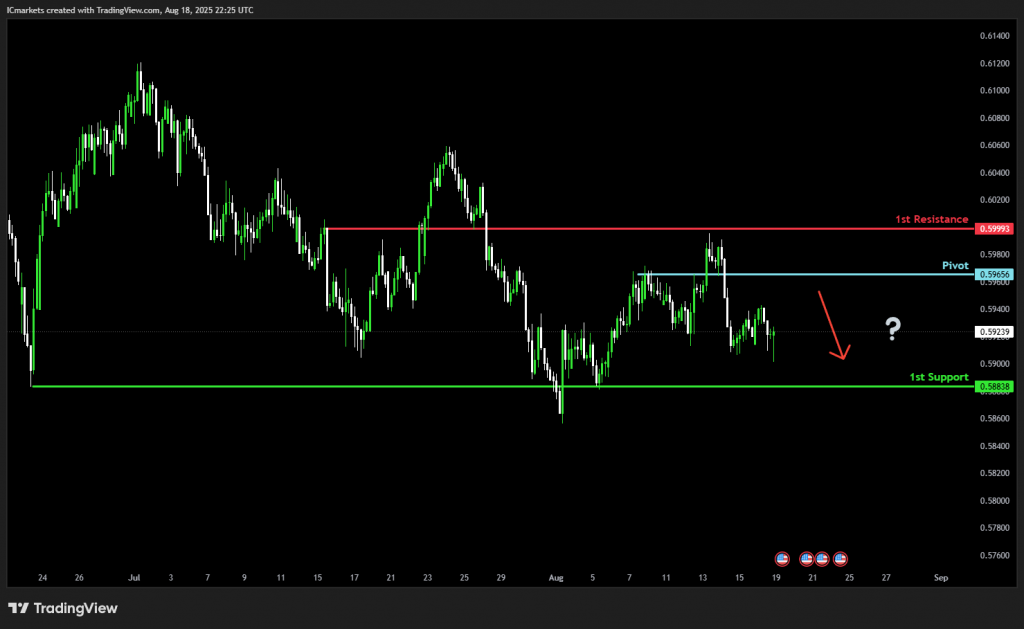Click the 0.57600 price axis label
Image resolution: width=1024 pixels, height=629 pixels.
(x=994, y=556)
